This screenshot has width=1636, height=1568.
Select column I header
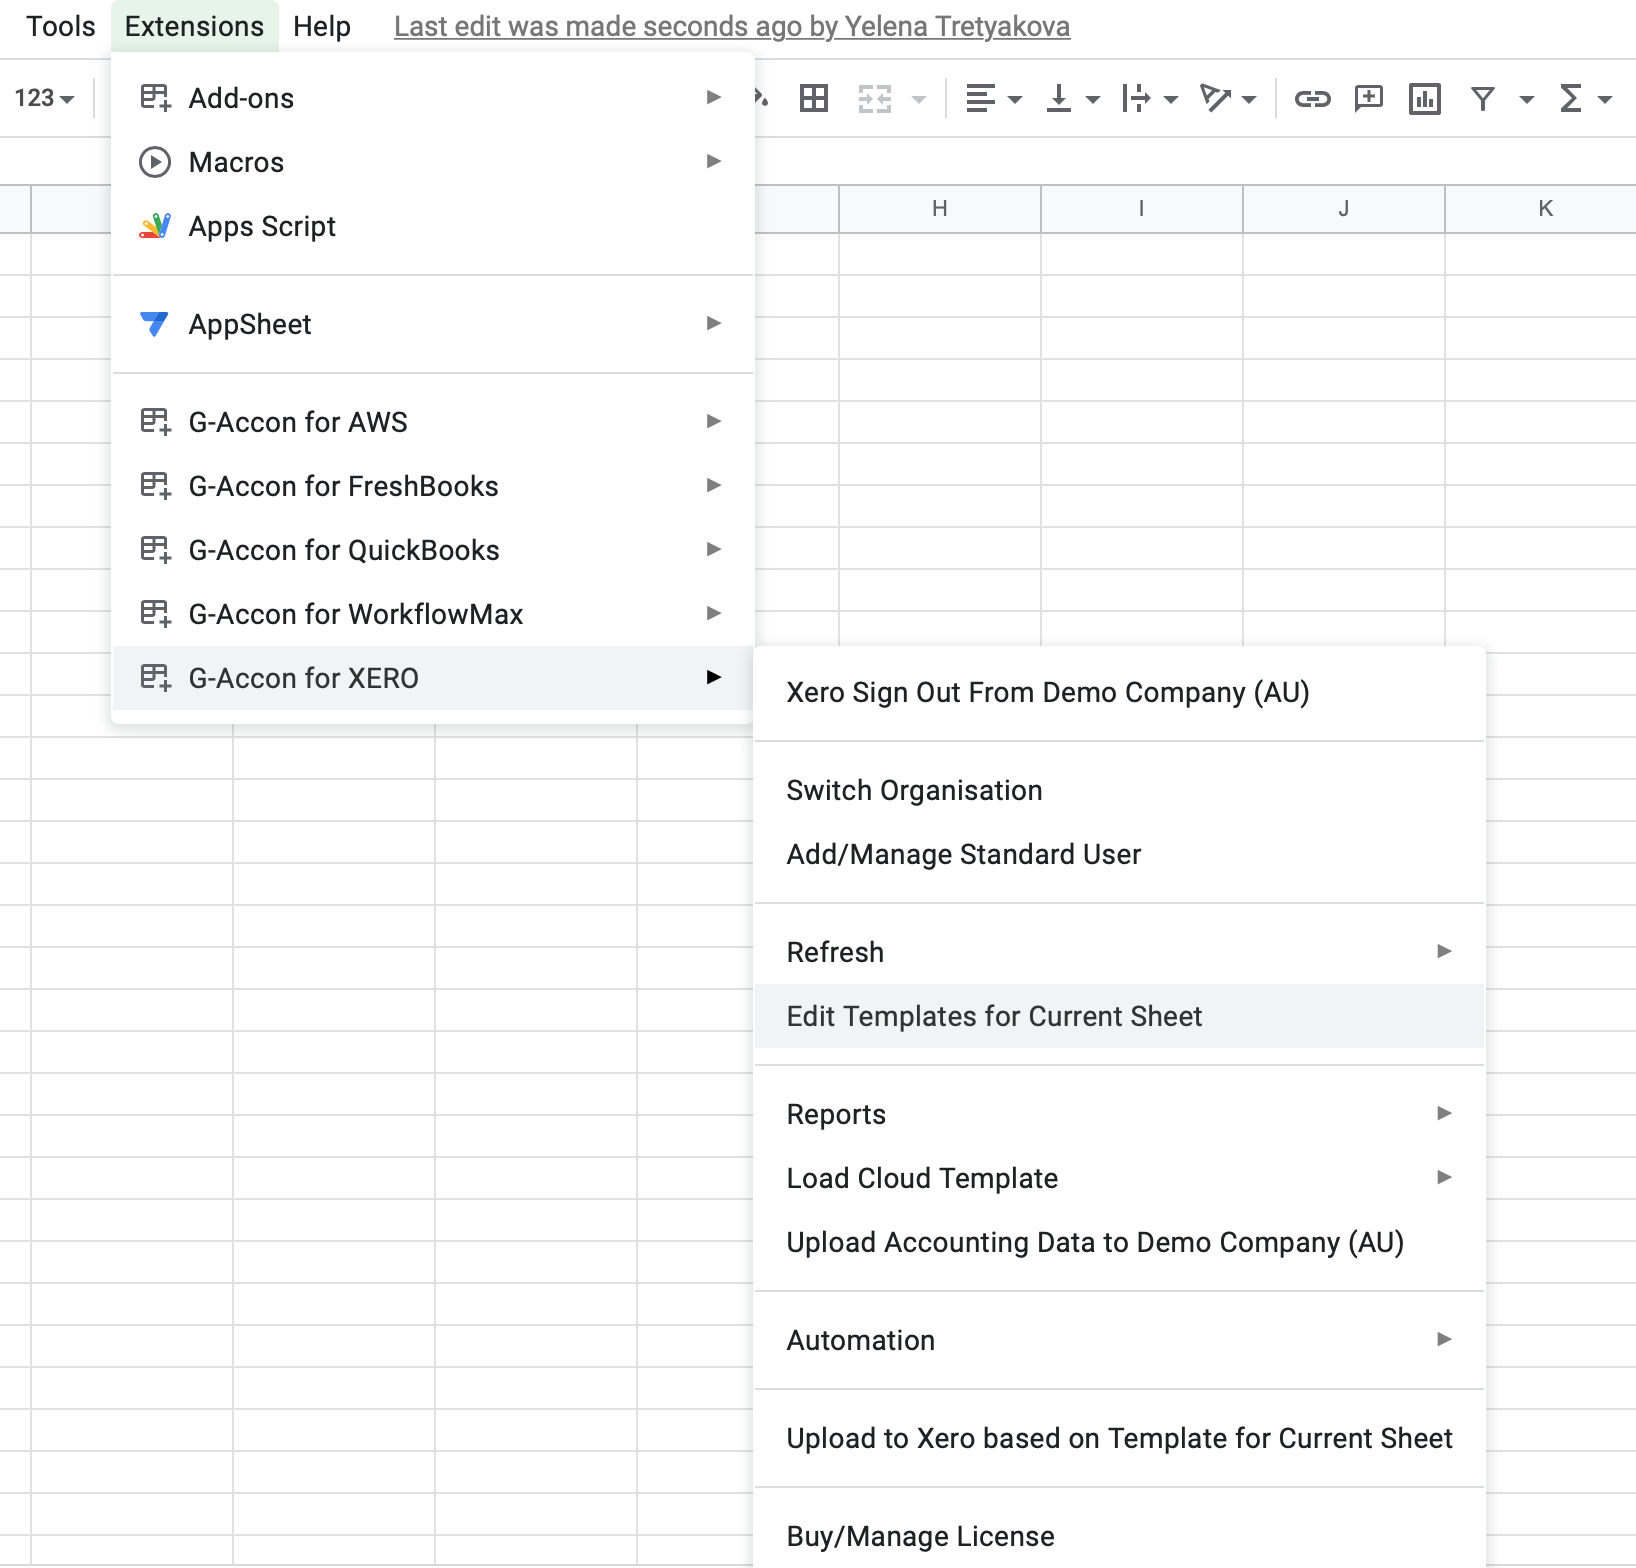click(x=1142, y=209)
